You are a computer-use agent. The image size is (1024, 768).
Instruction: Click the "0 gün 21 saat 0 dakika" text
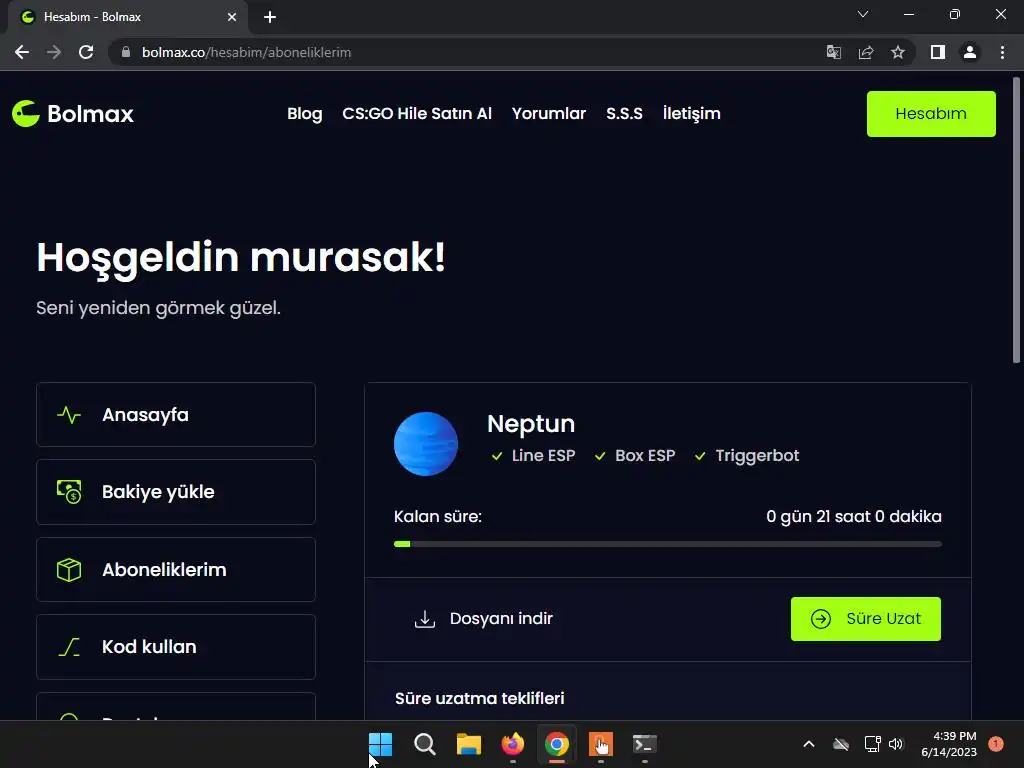click(x=854, y=517)
